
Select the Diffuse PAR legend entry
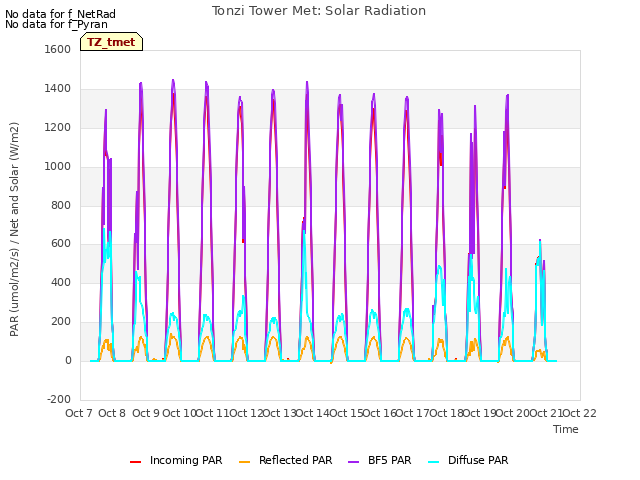tap(468, 460)
